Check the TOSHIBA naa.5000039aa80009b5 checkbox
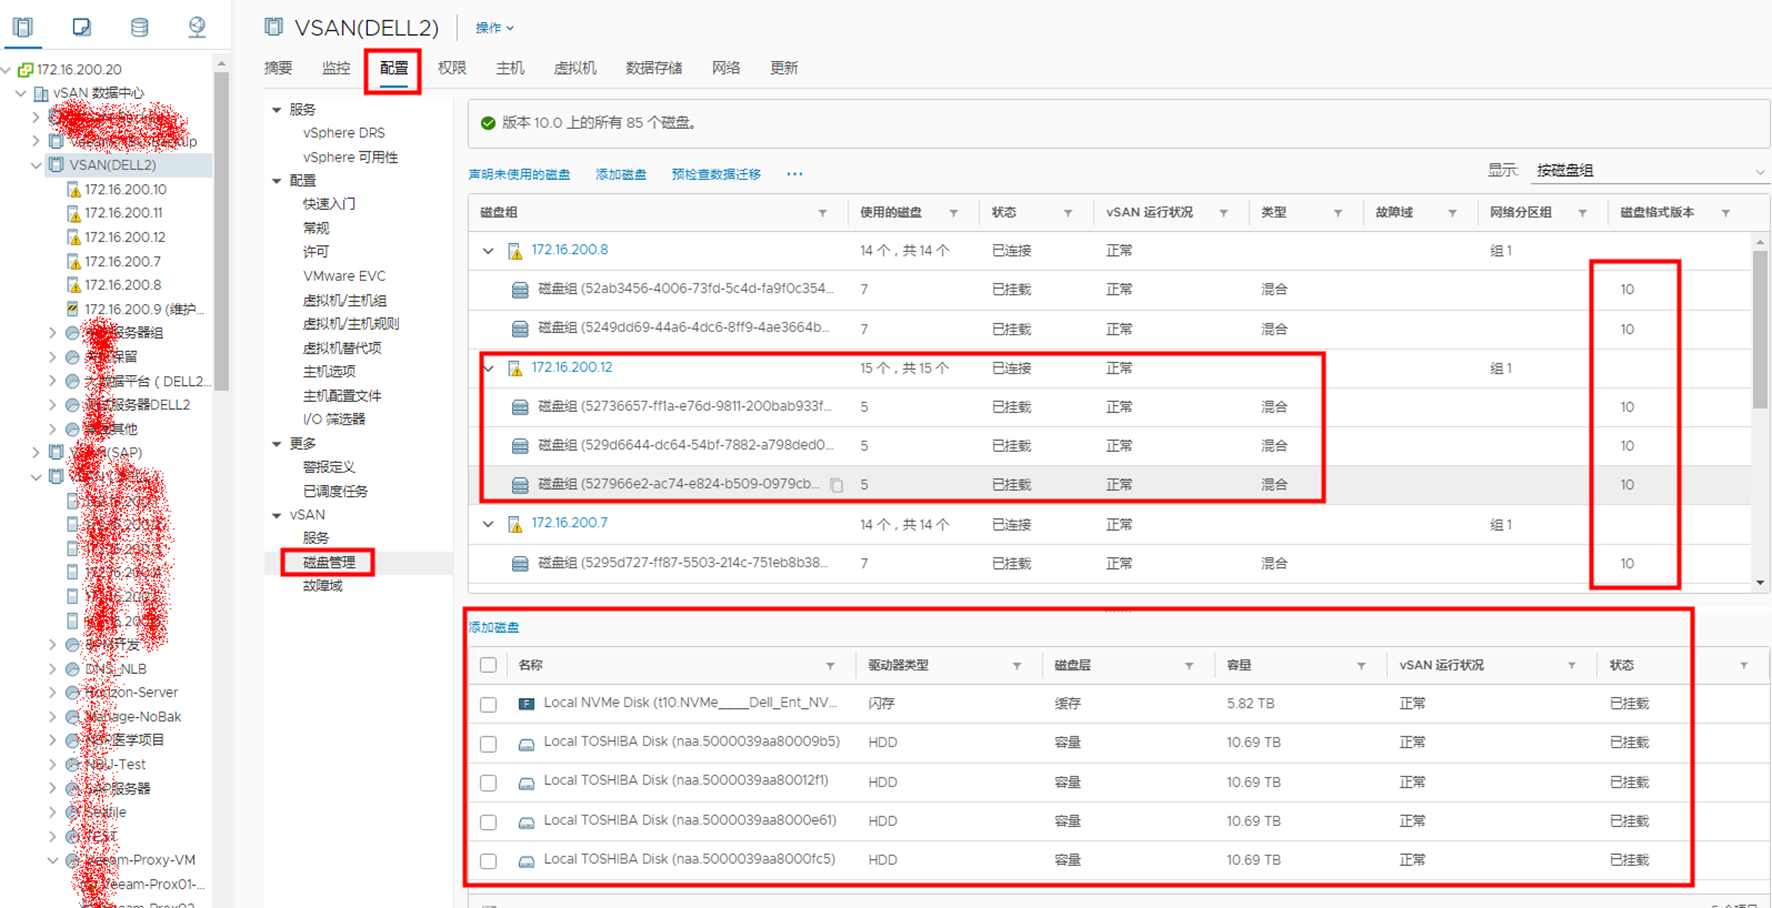Image resolution: width=1772 pixels, height=908 pixels. (x=488, y=744)
